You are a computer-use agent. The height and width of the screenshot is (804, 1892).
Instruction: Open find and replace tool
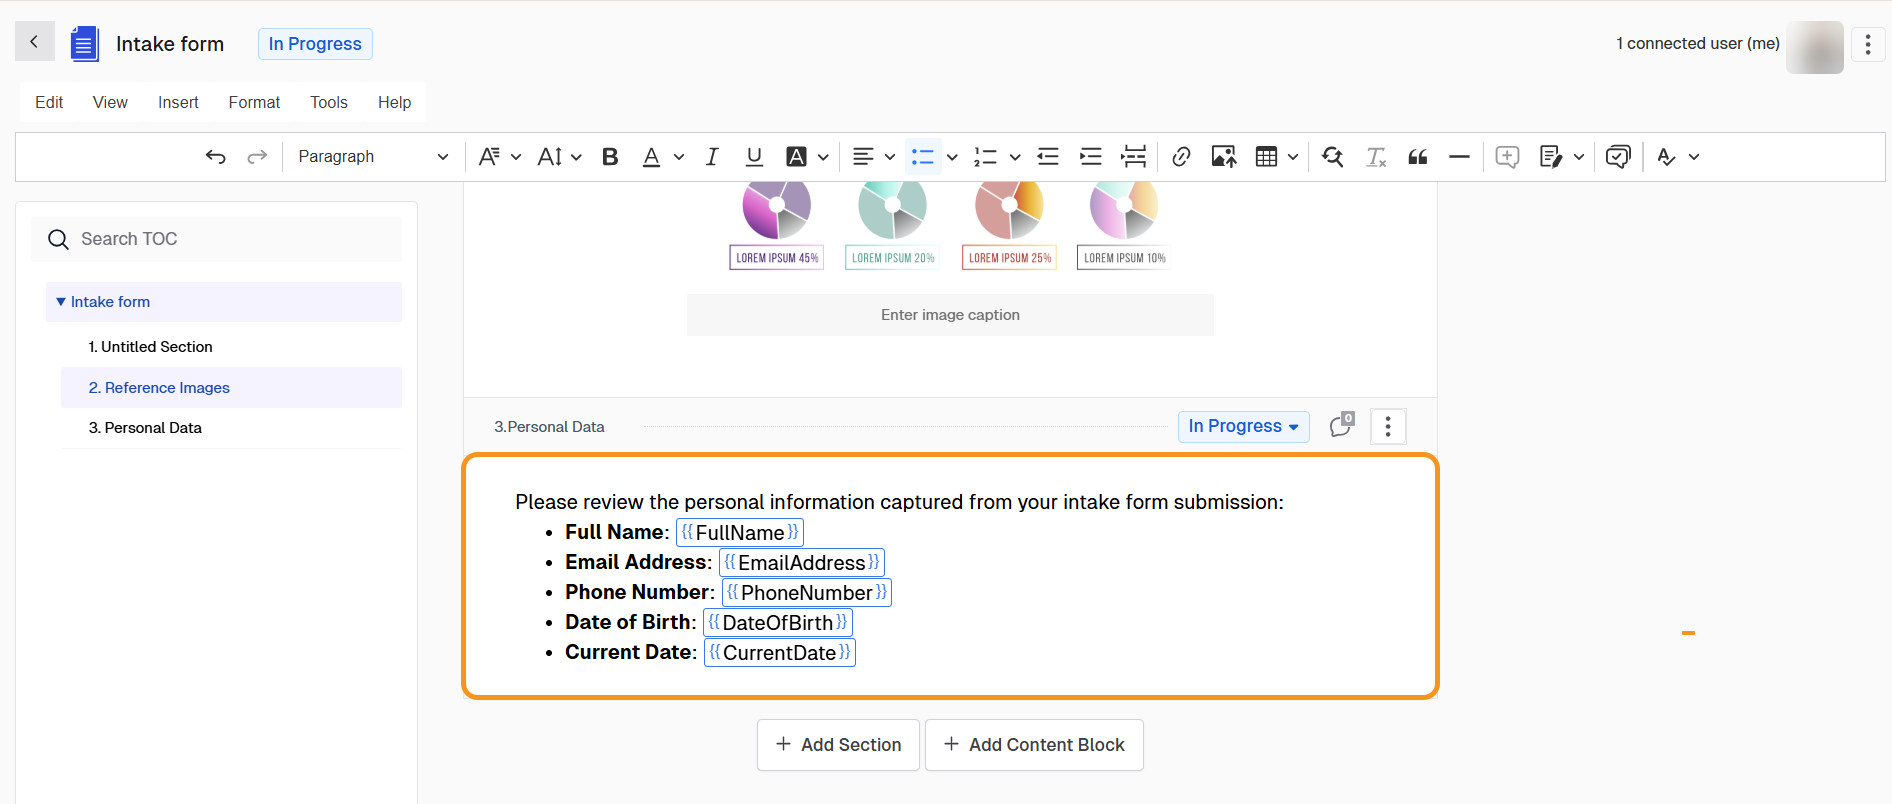pos(1332,157)
